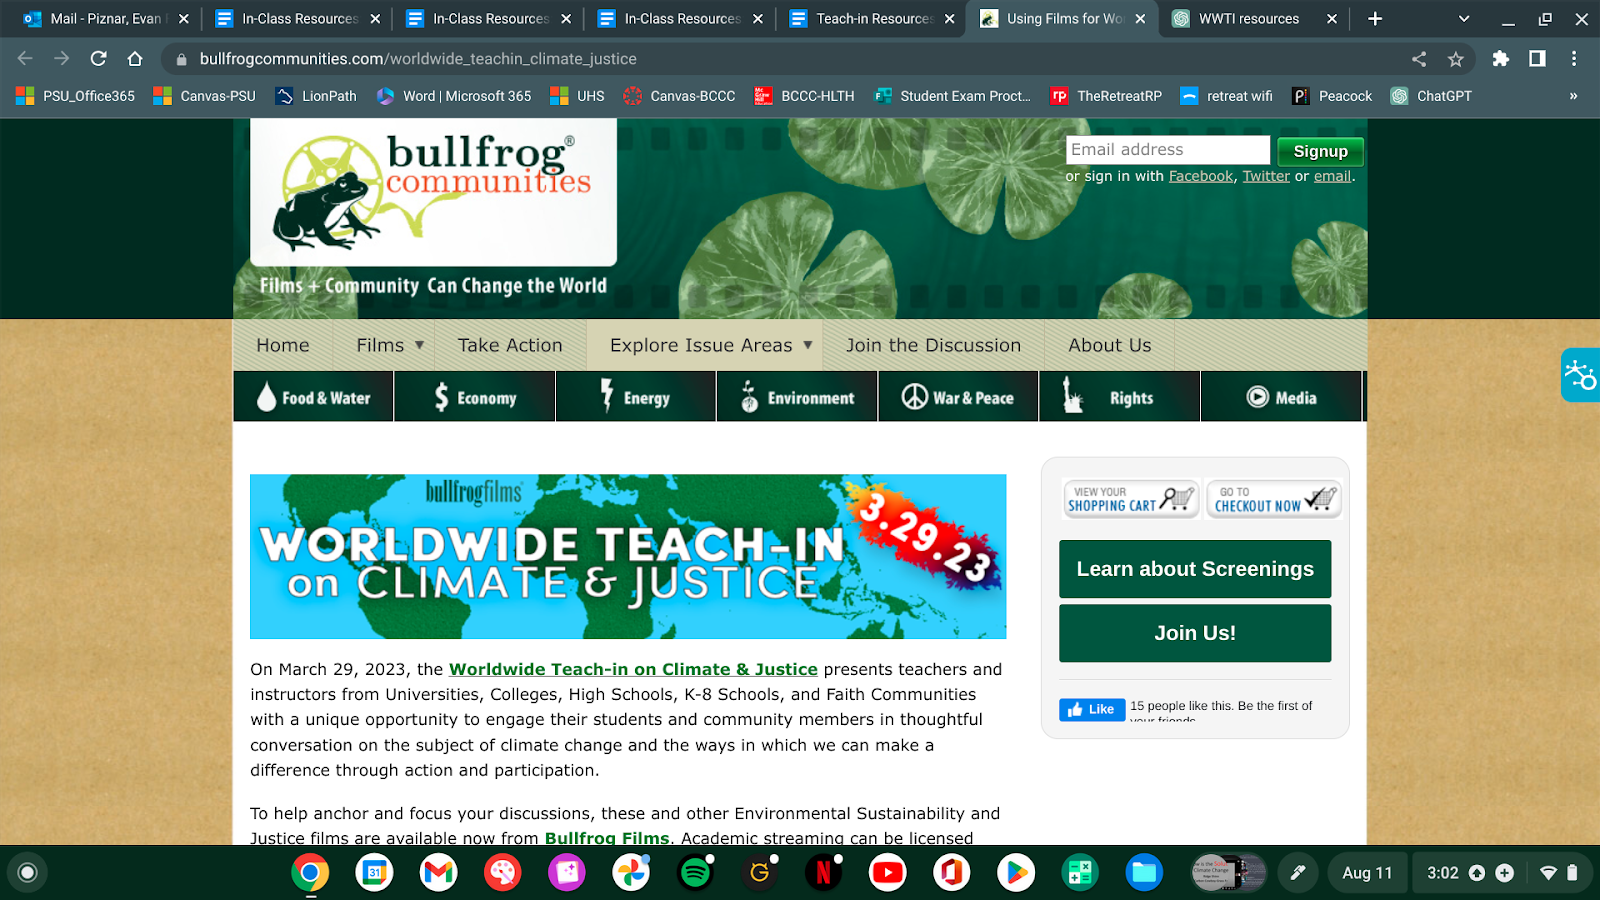Open the ChromeOS launcher
This screenshot has height=900, width=1600.
[x=27, y=873]
